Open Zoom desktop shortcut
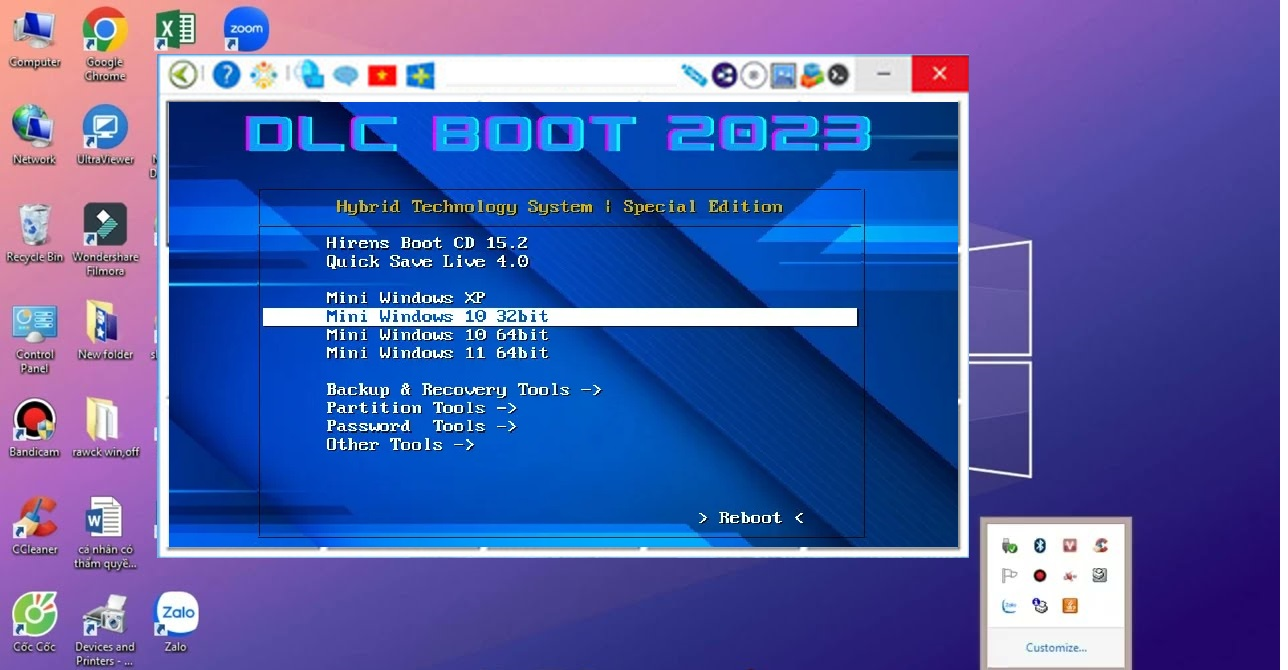Screen dimensions: 1288x670 tap(246, 30)
